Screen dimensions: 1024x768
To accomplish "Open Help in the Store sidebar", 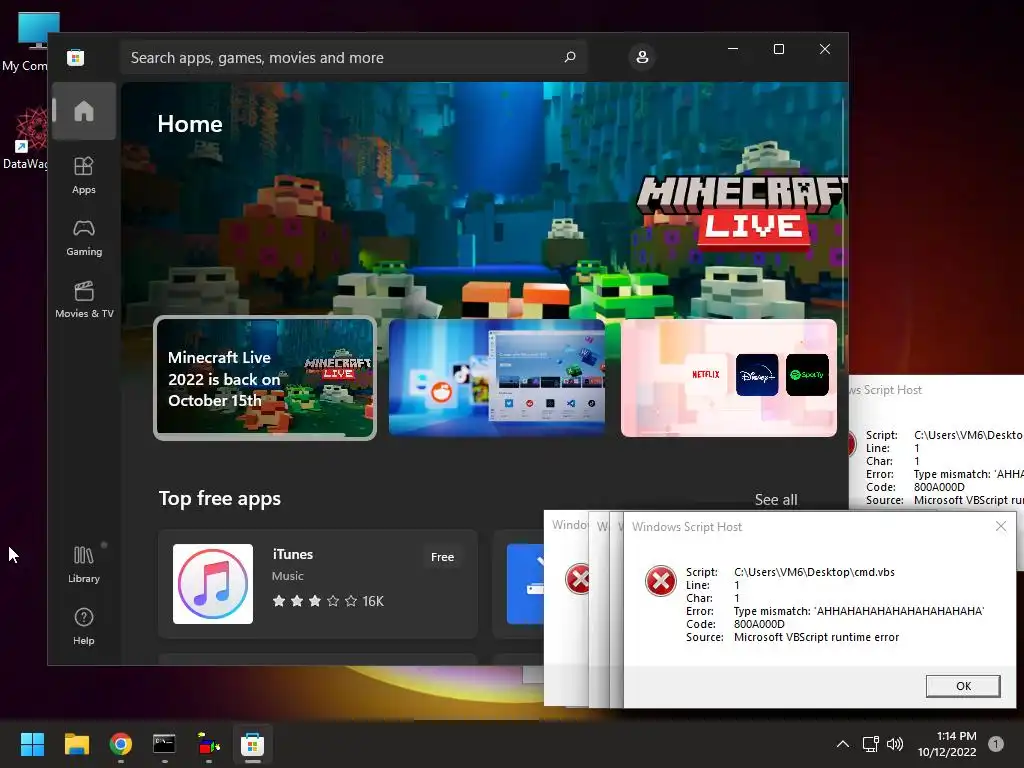I will tap(84, 627).
